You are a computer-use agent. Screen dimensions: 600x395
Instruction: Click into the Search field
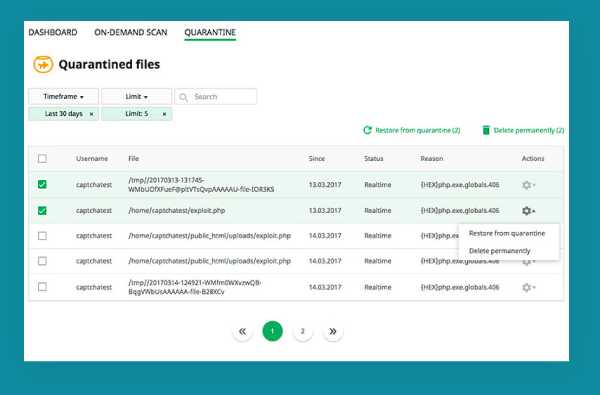[x=216, y=96]
